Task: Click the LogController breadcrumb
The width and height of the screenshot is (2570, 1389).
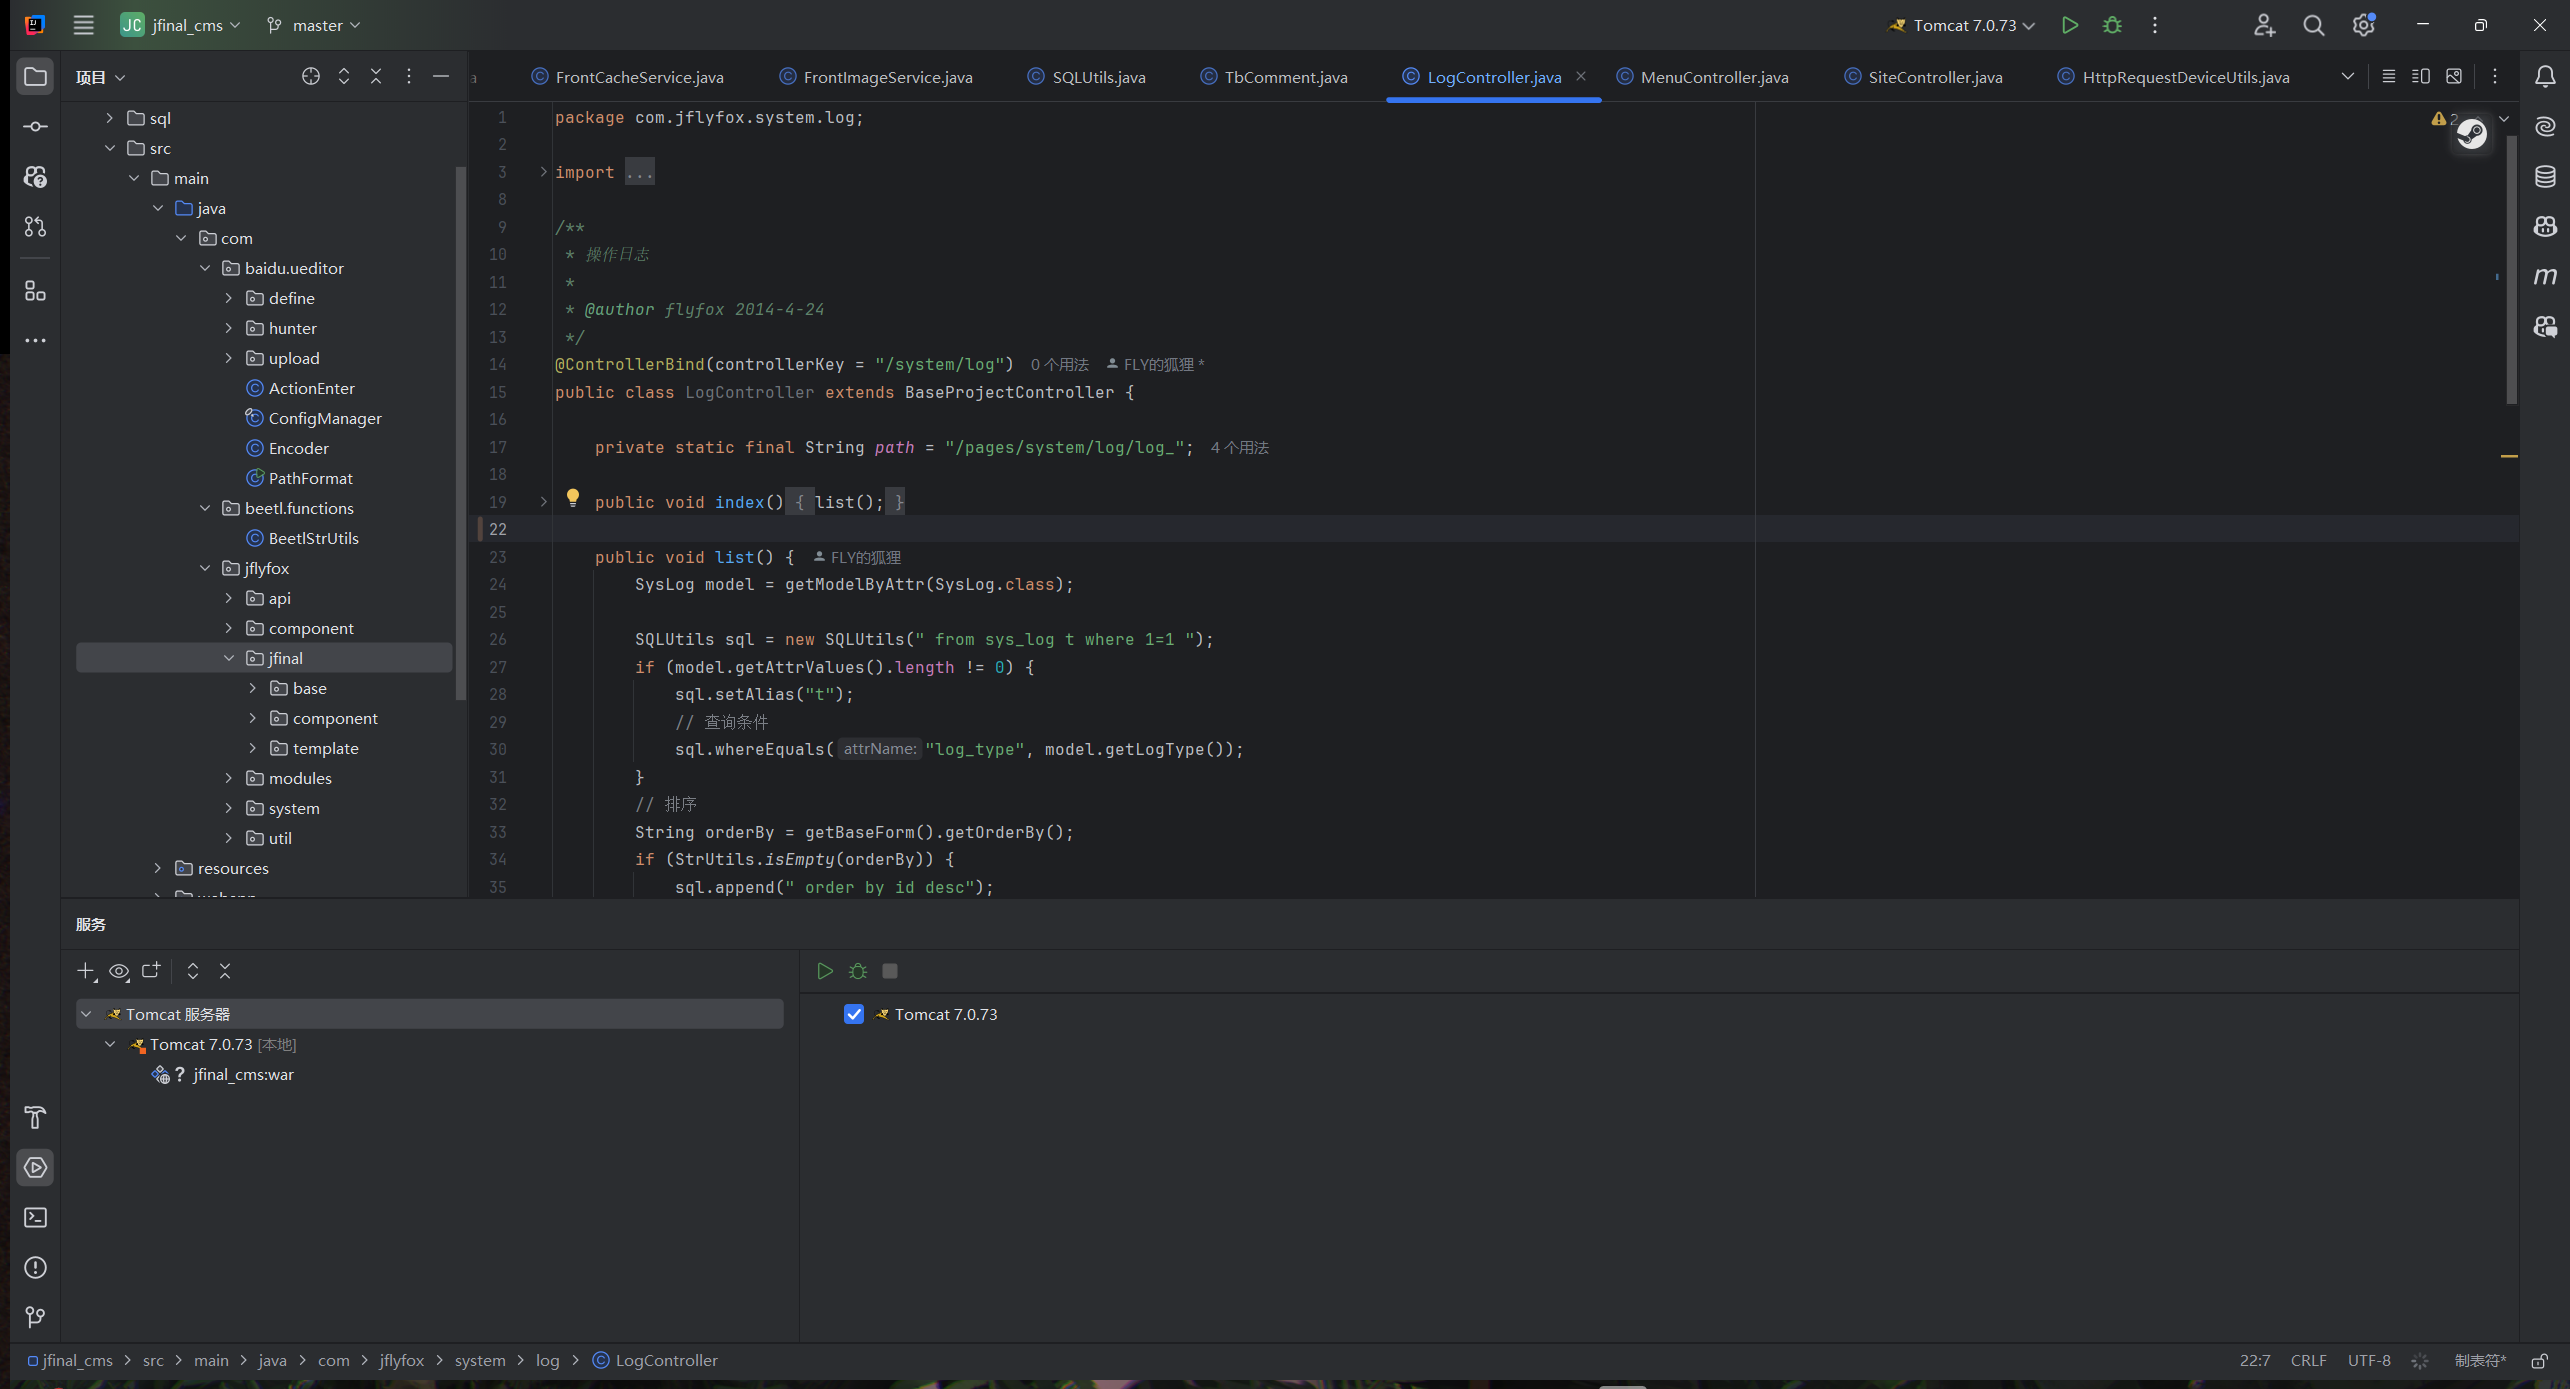Action: coord(655,1361)
